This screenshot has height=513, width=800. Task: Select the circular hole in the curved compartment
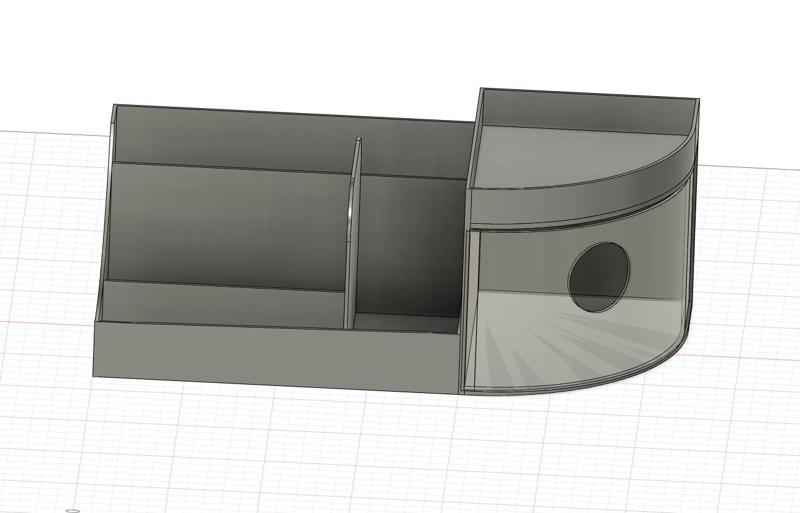599,277
